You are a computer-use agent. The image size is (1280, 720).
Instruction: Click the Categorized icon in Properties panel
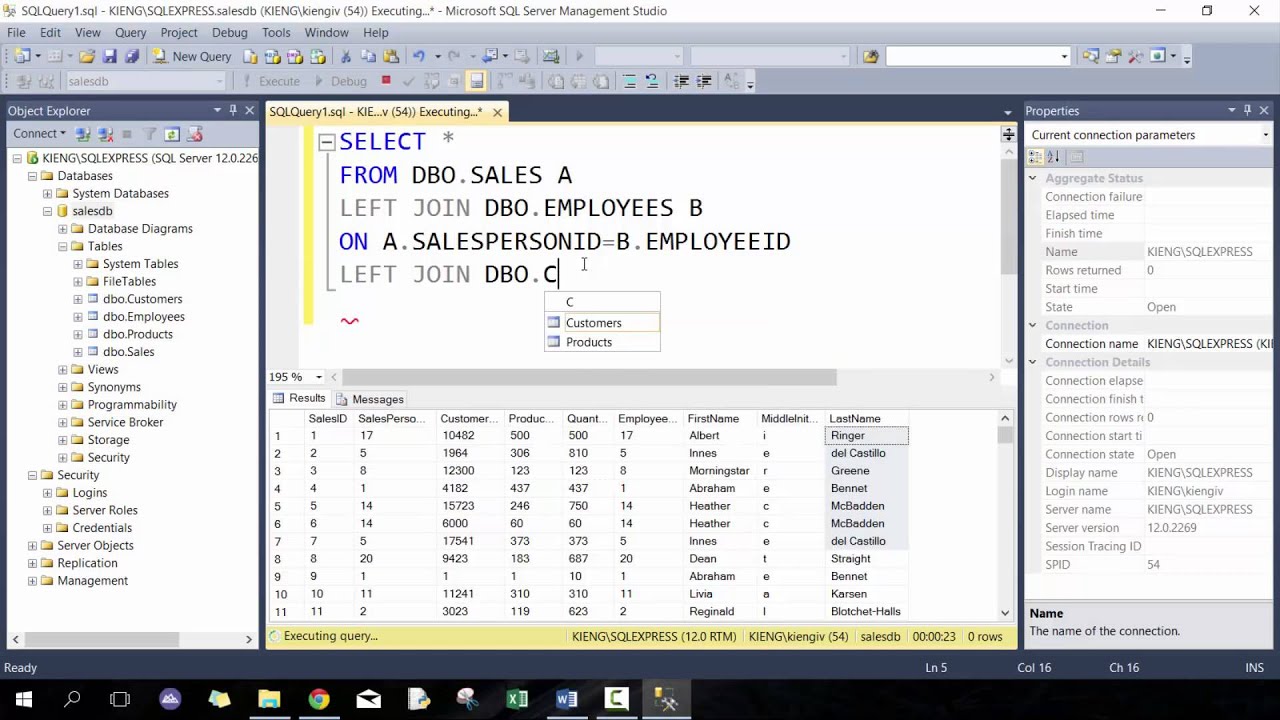[1036, 157]
